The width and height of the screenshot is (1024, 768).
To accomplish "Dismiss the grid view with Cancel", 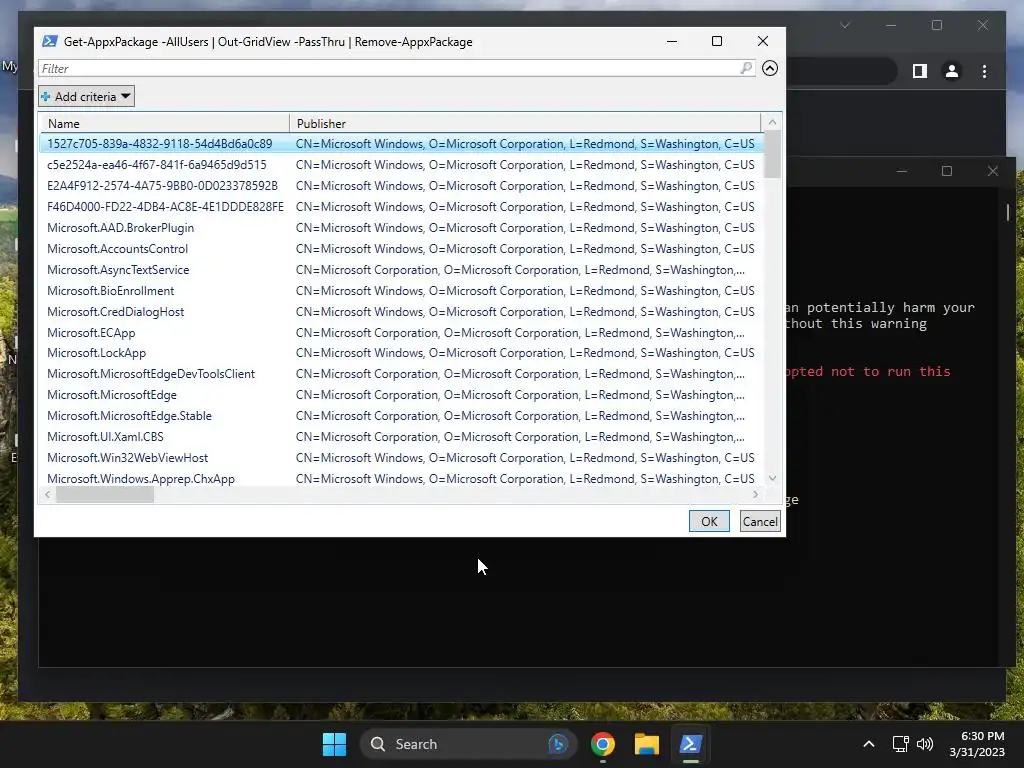I will 760,521.
